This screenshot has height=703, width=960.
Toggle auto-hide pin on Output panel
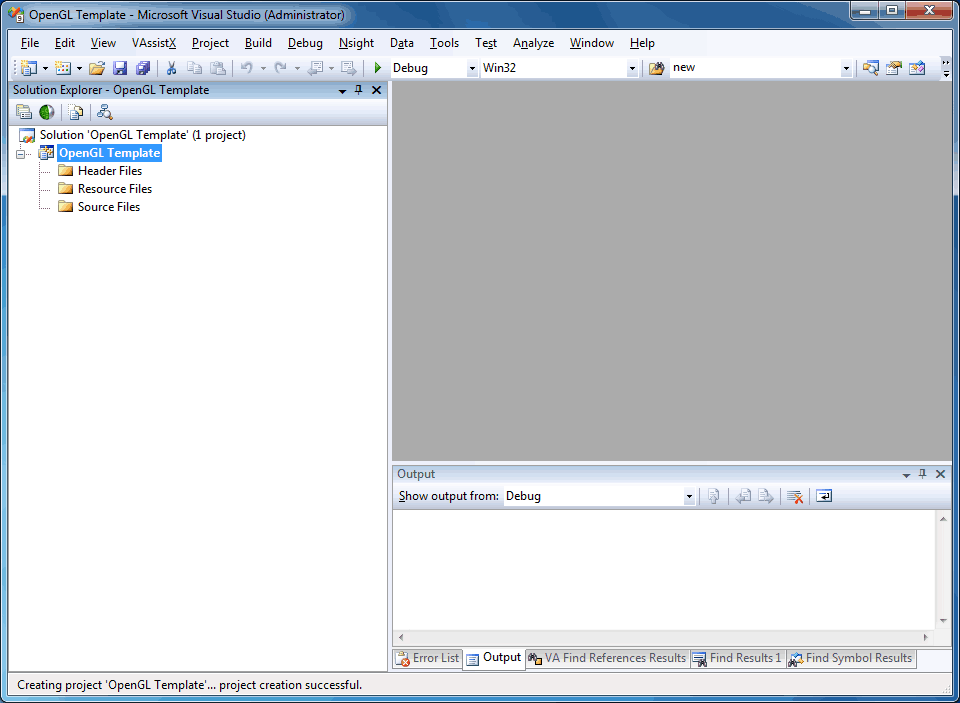923,474
